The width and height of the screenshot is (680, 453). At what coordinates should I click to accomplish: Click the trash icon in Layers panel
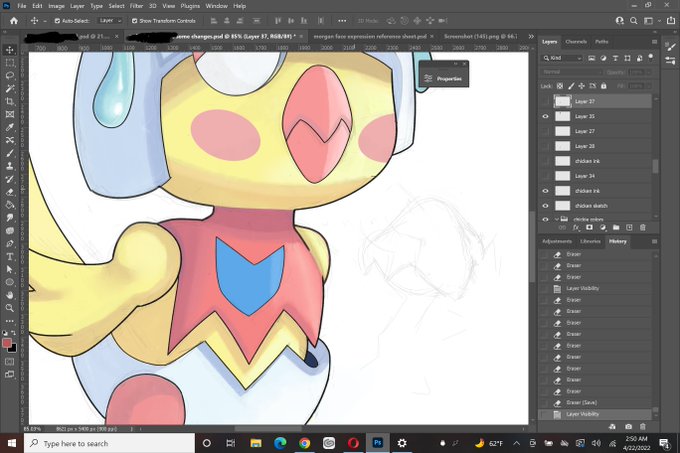[x=643, y=228]
